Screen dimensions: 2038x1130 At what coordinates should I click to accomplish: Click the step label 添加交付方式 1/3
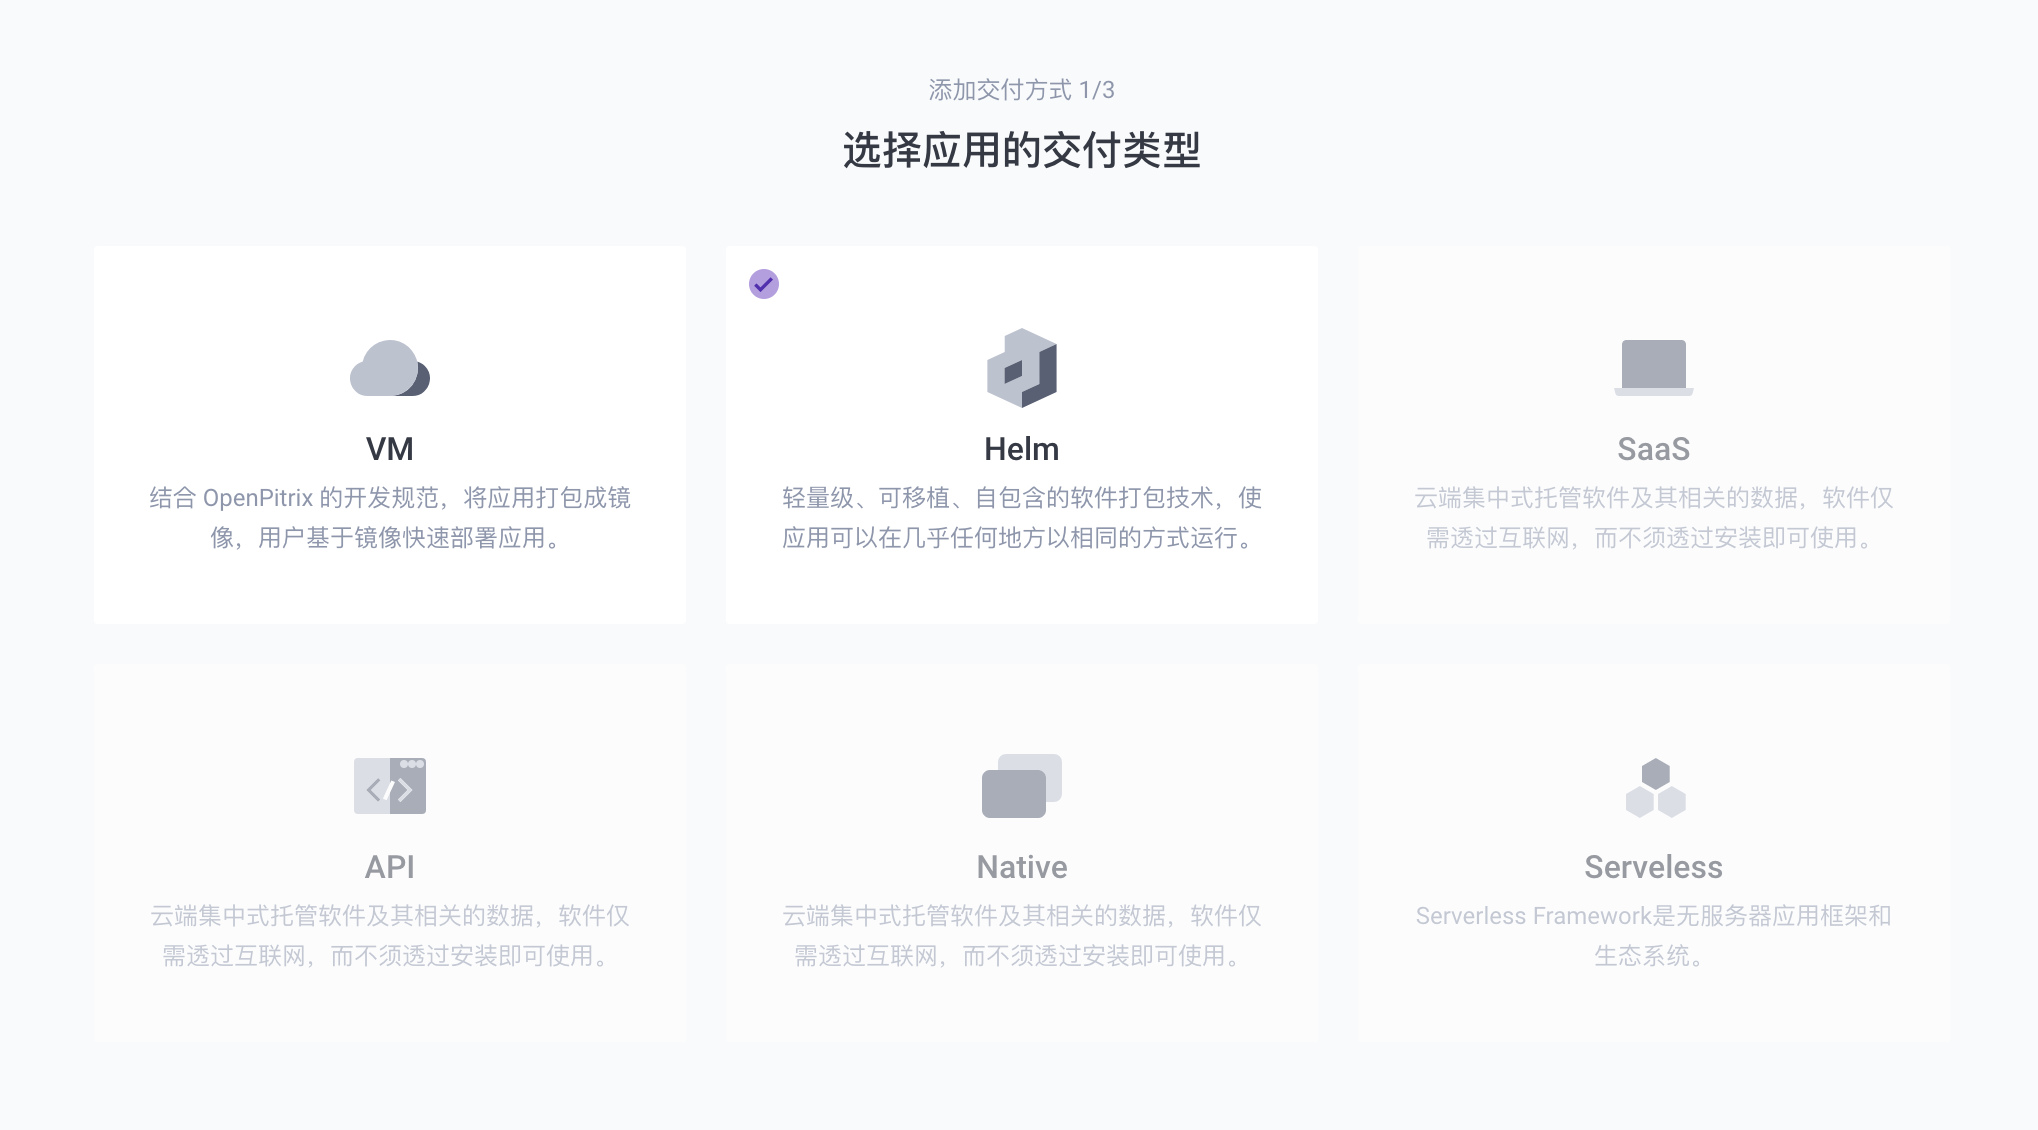[x=1022, y=90]
